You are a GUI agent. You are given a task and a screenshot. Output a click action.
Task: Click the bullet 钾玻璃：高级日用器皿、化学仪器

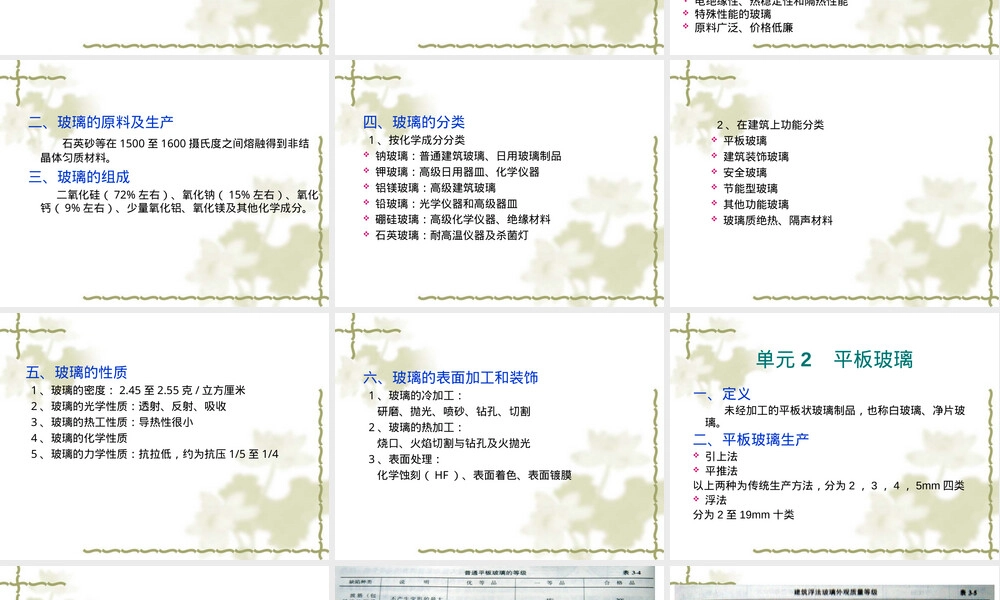click(457, 172)
